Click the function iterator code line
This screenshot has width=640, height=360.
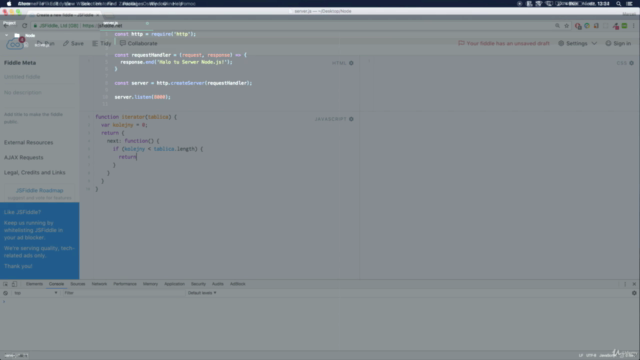136,117
